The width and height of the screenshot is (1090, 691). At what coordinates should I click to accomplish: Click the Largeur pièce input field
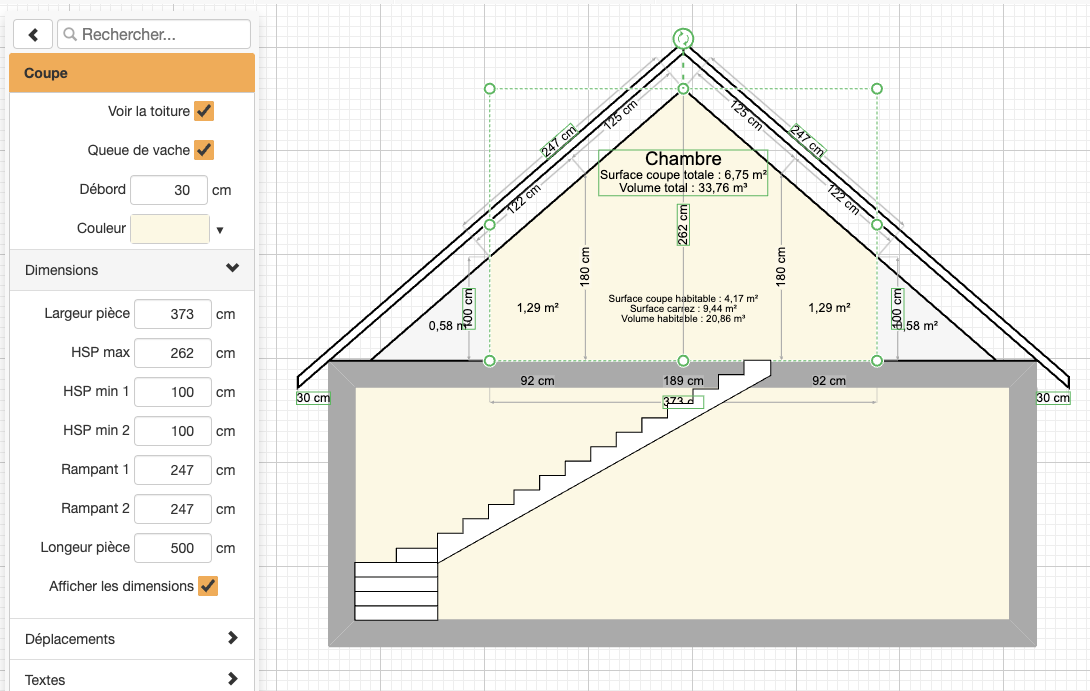(x=172, y=314)
